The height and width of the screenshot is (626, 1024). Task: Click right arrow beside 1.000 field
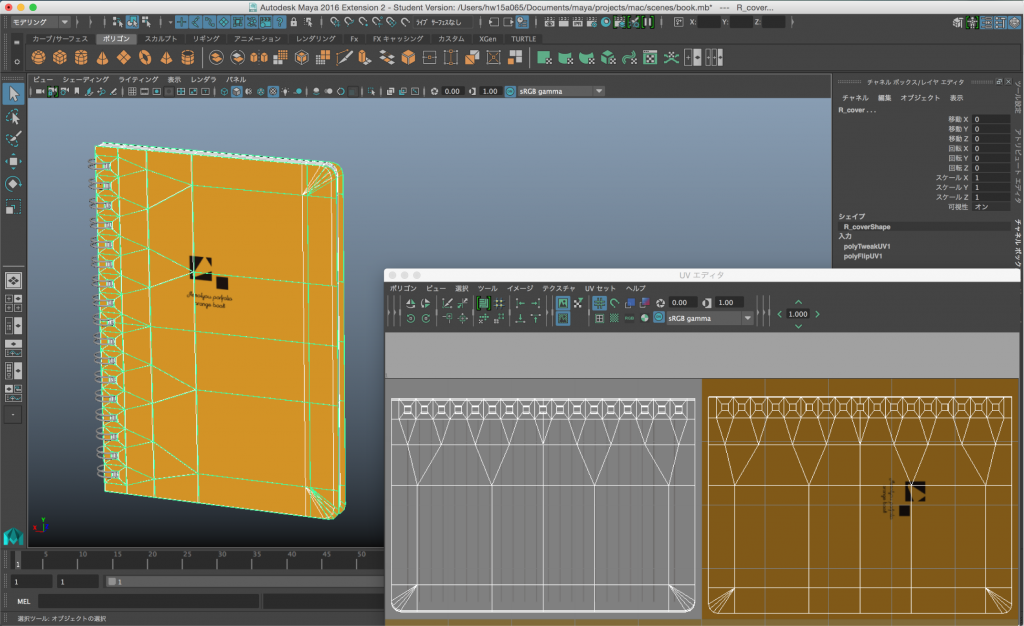[817, 315]
